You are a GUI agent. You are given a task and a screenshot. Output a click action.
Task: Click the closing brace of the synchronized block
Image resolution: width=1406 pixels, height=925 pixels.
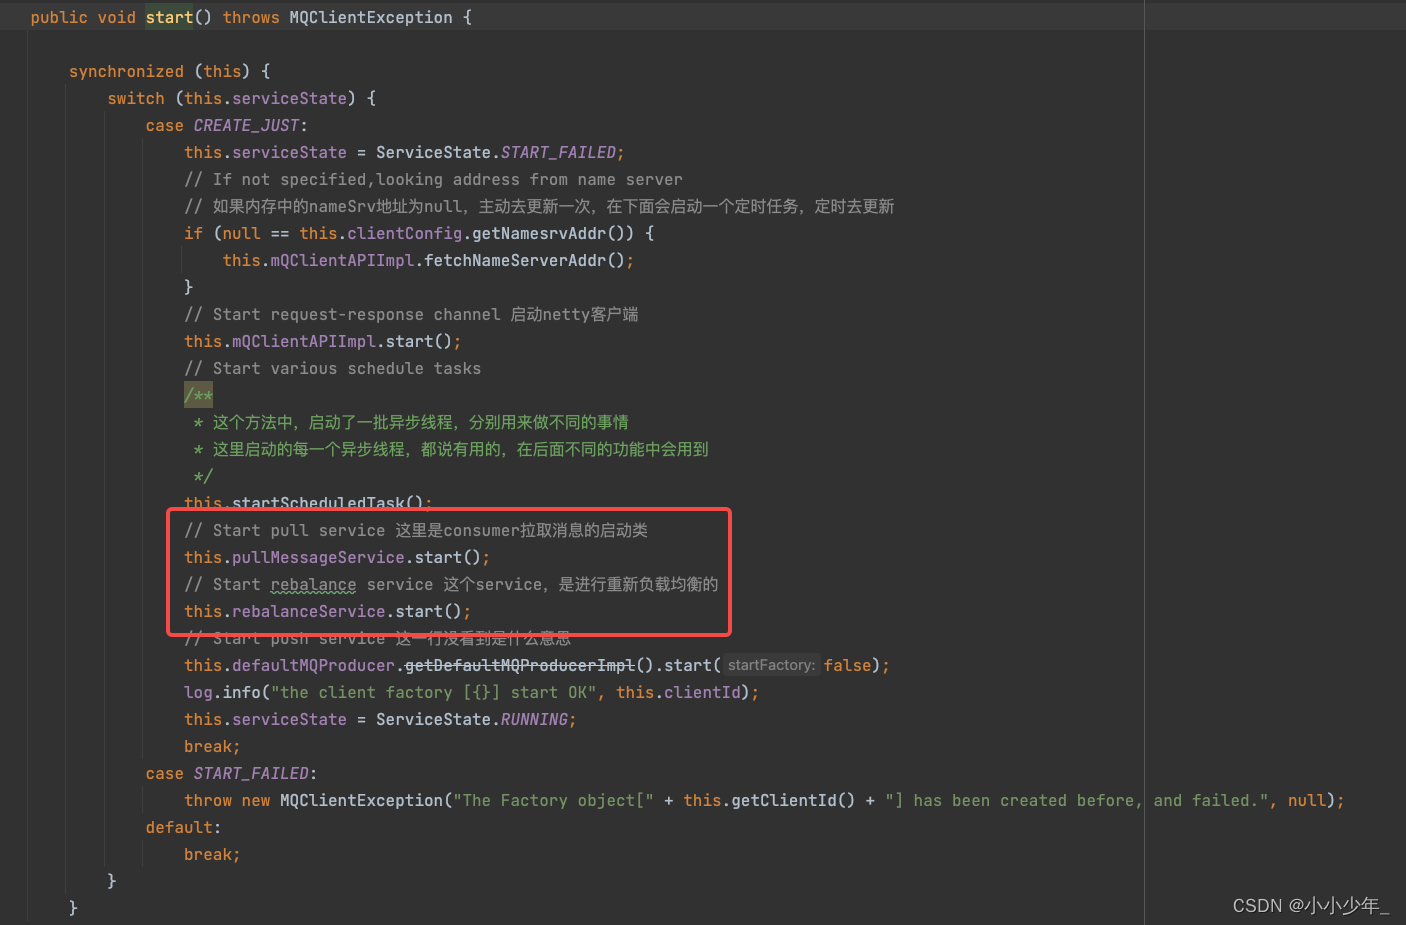73,908
